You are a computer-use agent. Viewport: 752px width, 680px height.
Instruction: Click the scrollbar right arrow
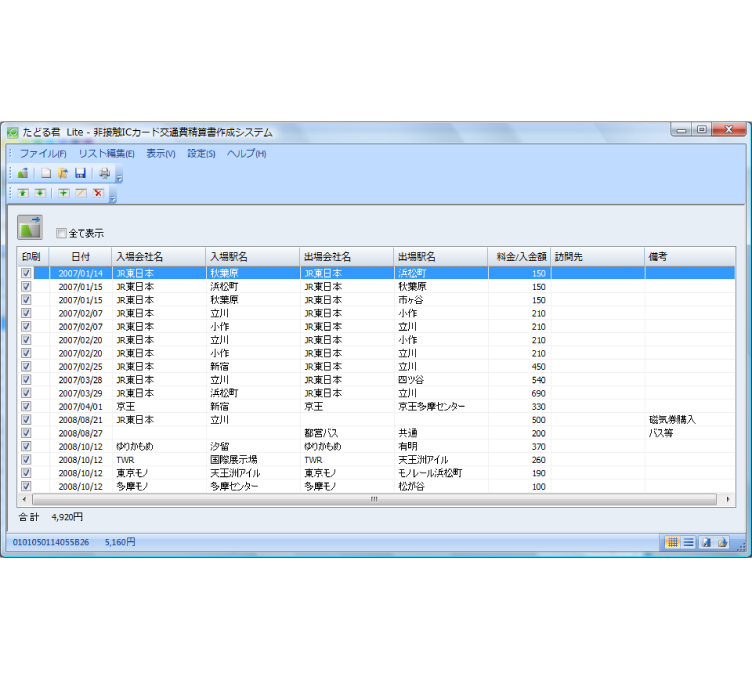[x=728, y=500]
